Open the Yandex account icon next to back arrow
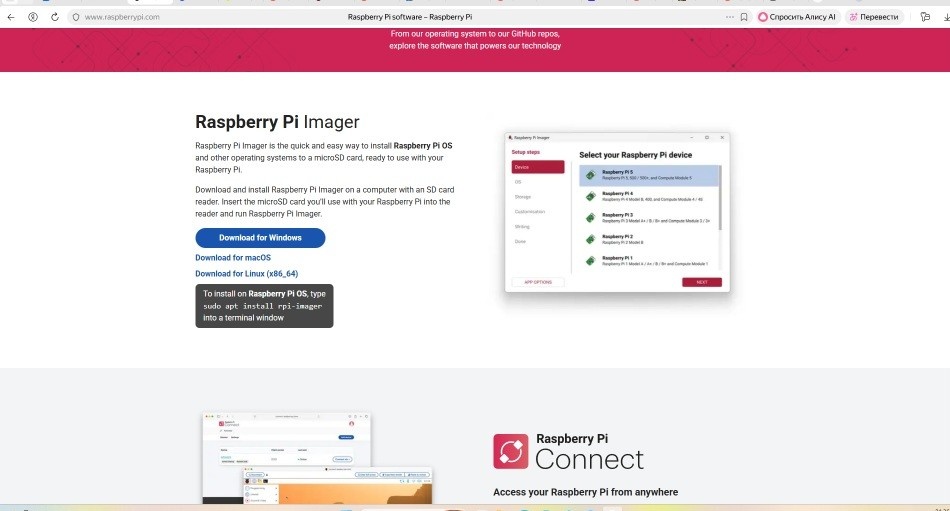 click(33, 17)
